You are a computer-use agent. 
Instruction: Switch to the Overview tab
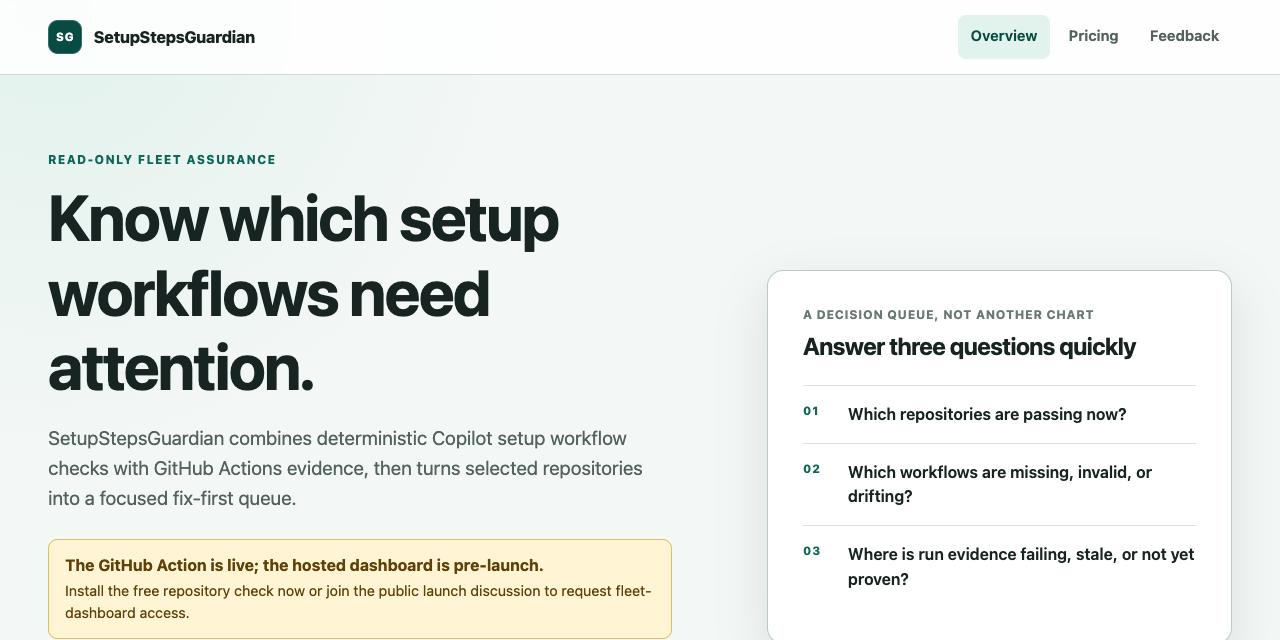pyautogui.click(x=1004, y=37)
